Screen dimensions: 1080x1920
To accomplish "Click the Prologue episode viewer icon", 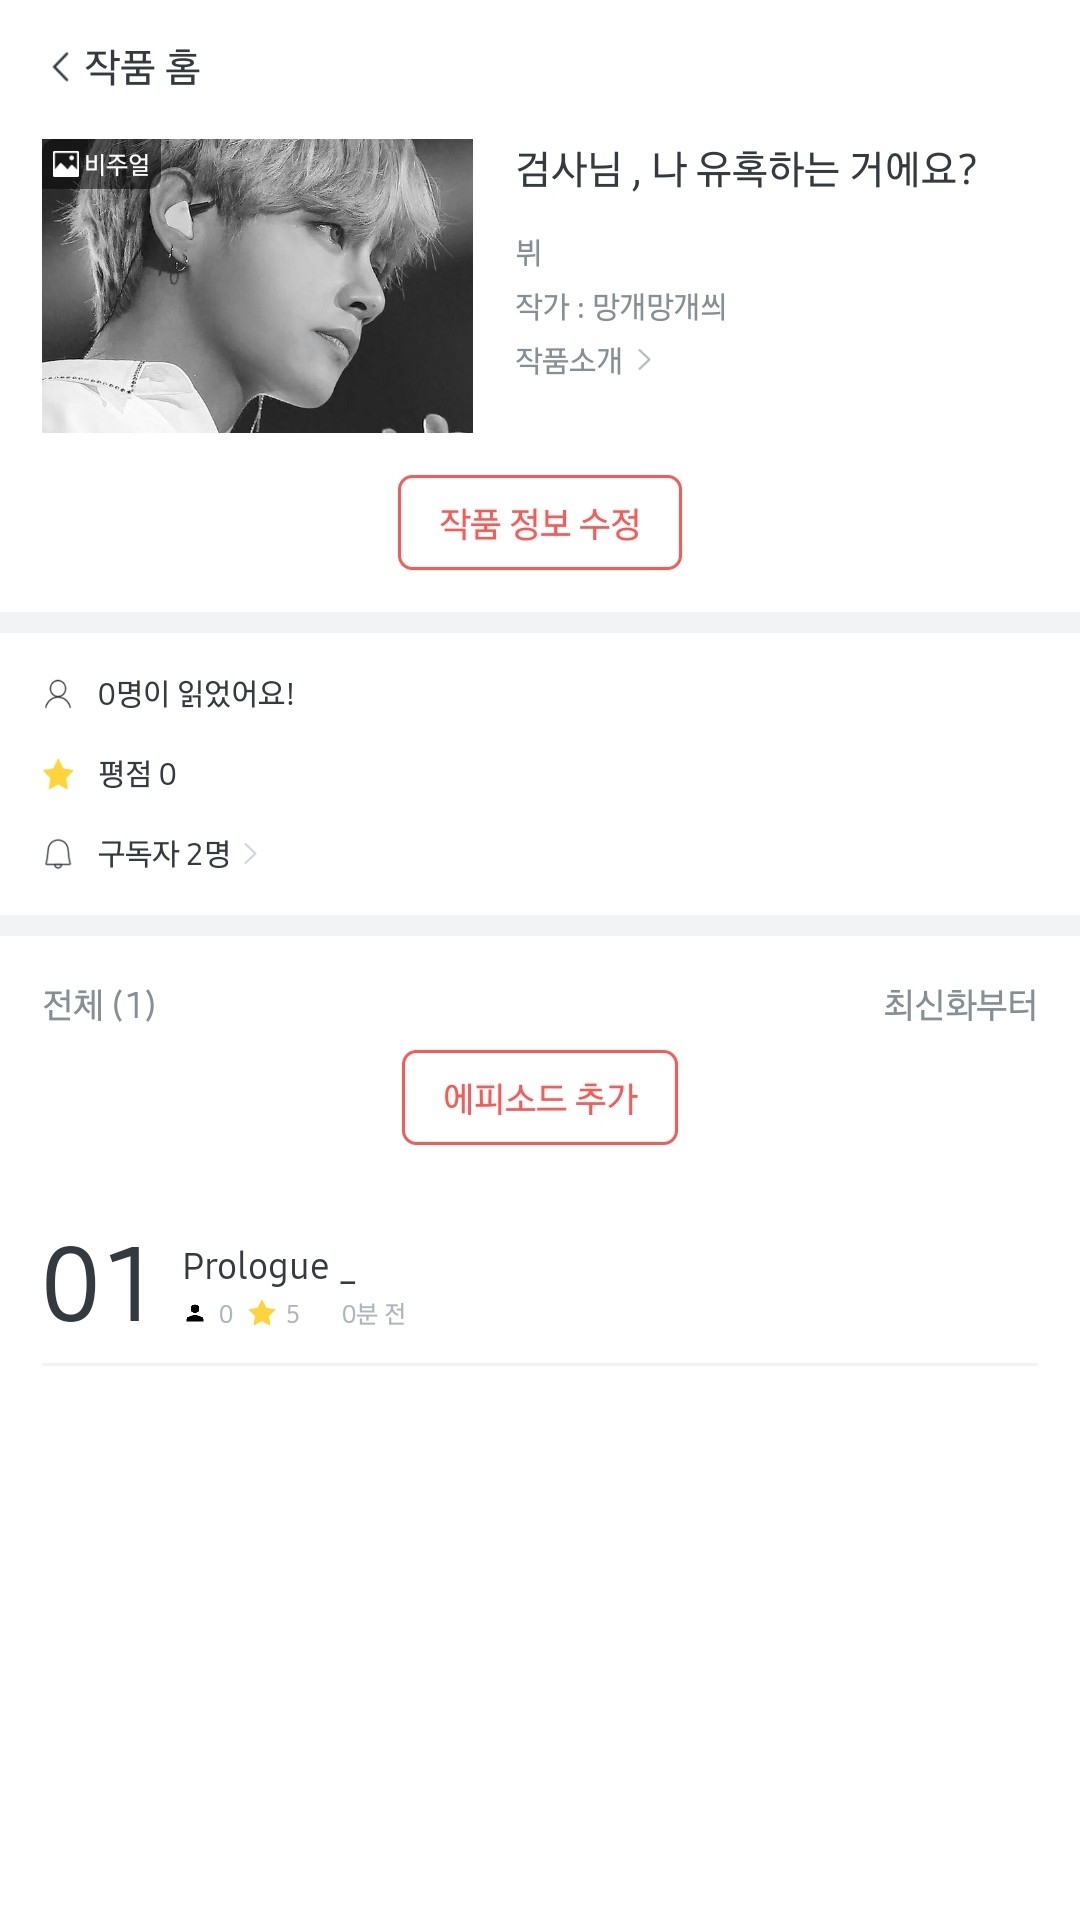I will [195, 1314].
